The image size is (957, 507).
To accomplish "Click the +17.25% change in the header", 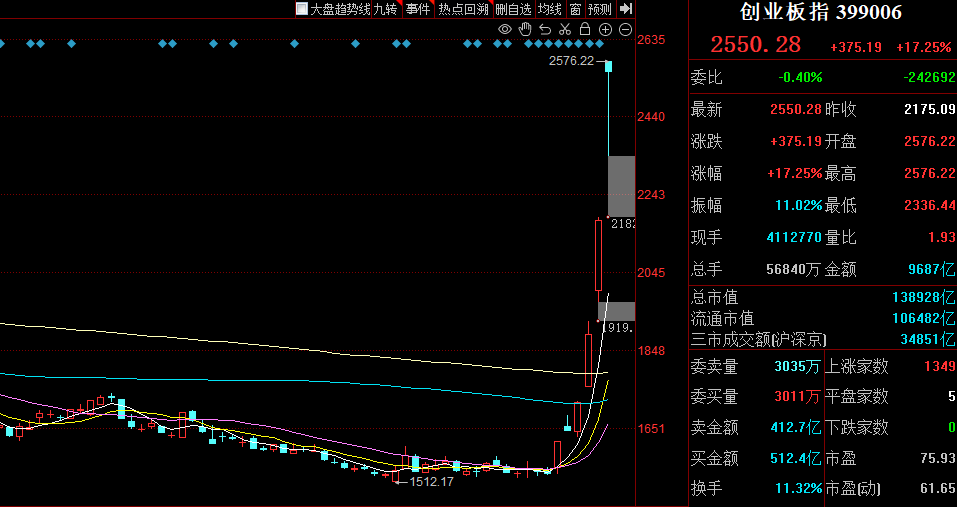I will (923, 47).
